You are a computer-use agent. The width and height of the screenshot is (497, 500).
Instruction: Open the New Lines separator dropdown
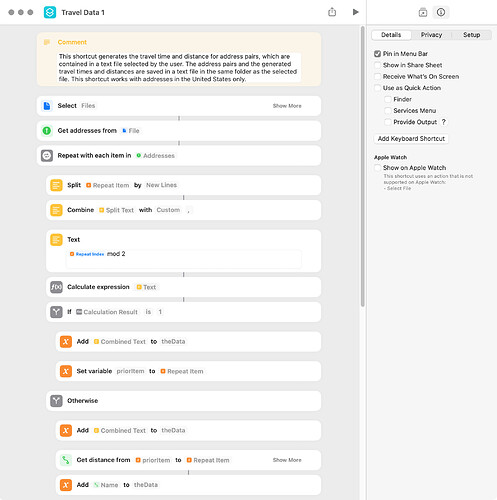click(161, 185)
